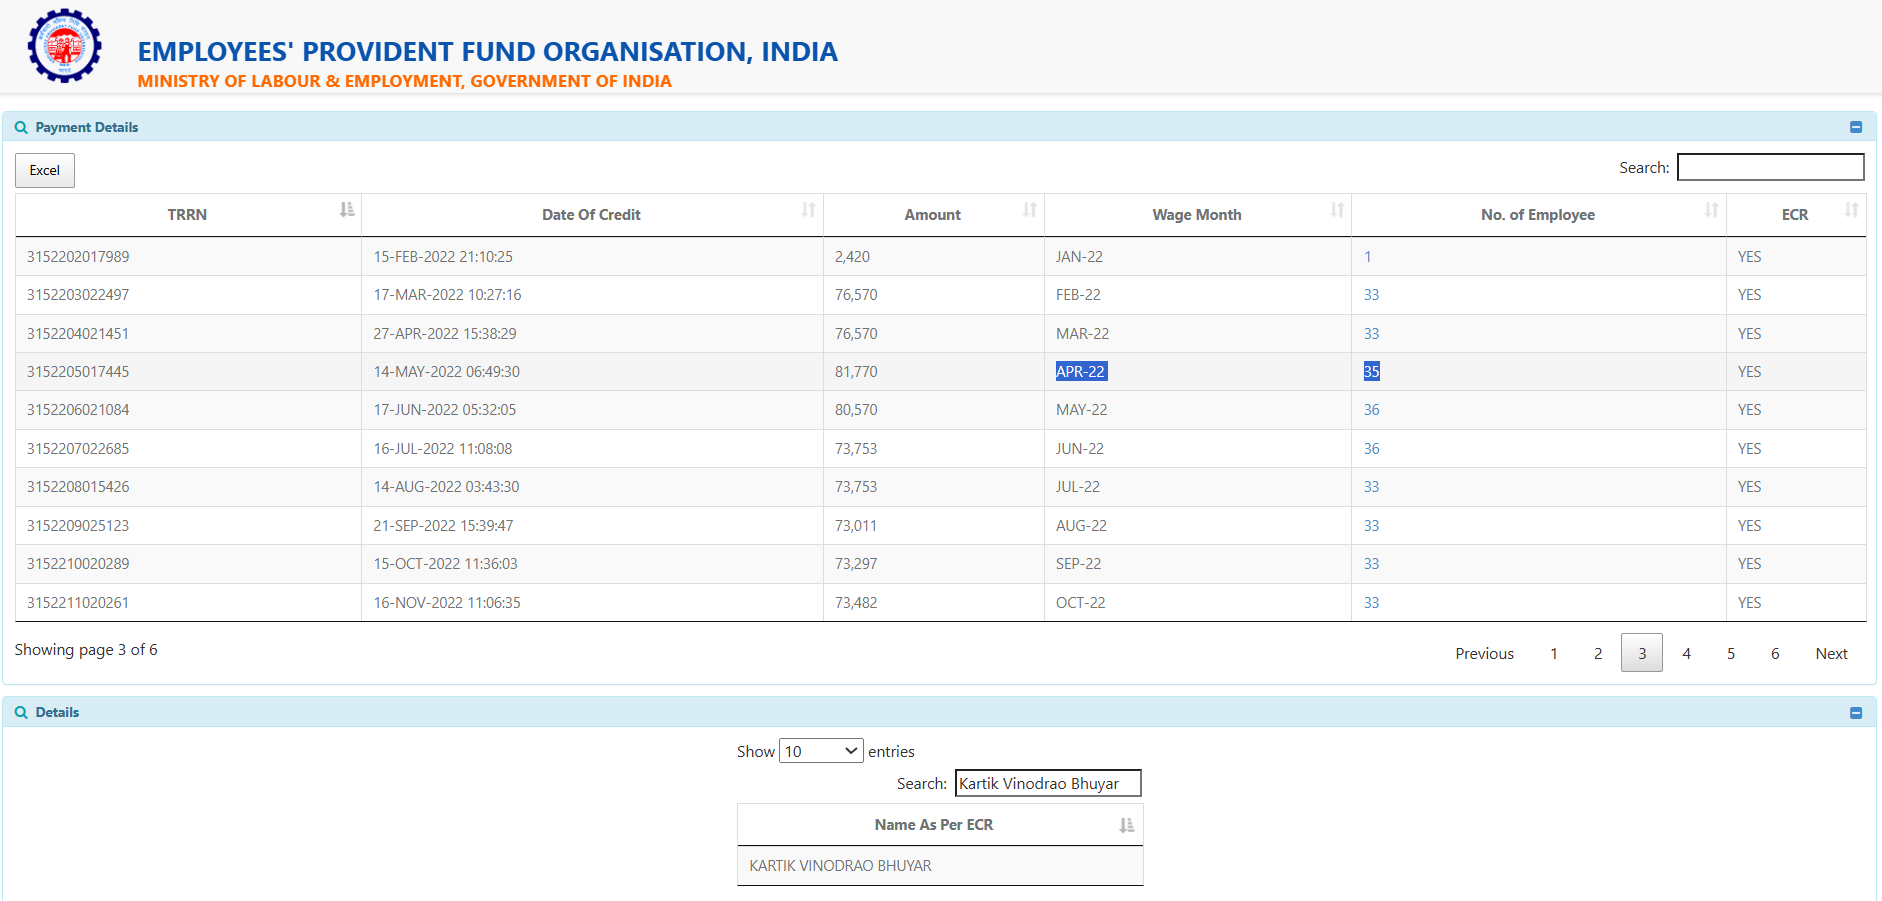Export table with Excel button

(x=45, y=170)
